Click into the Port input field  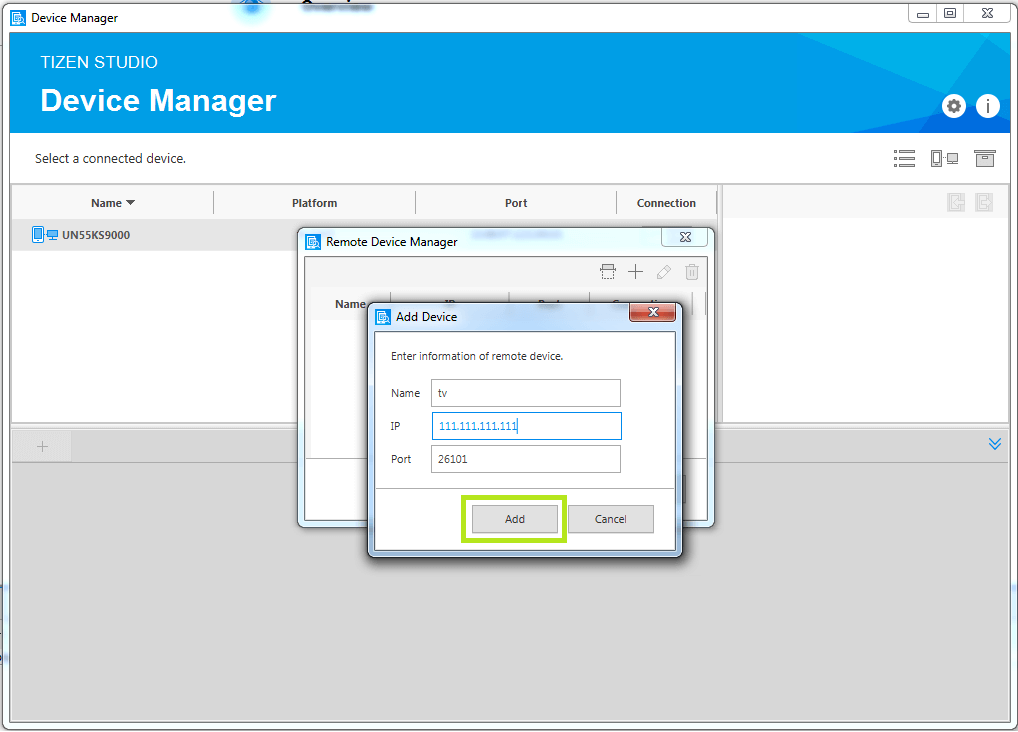click(526, 459)
